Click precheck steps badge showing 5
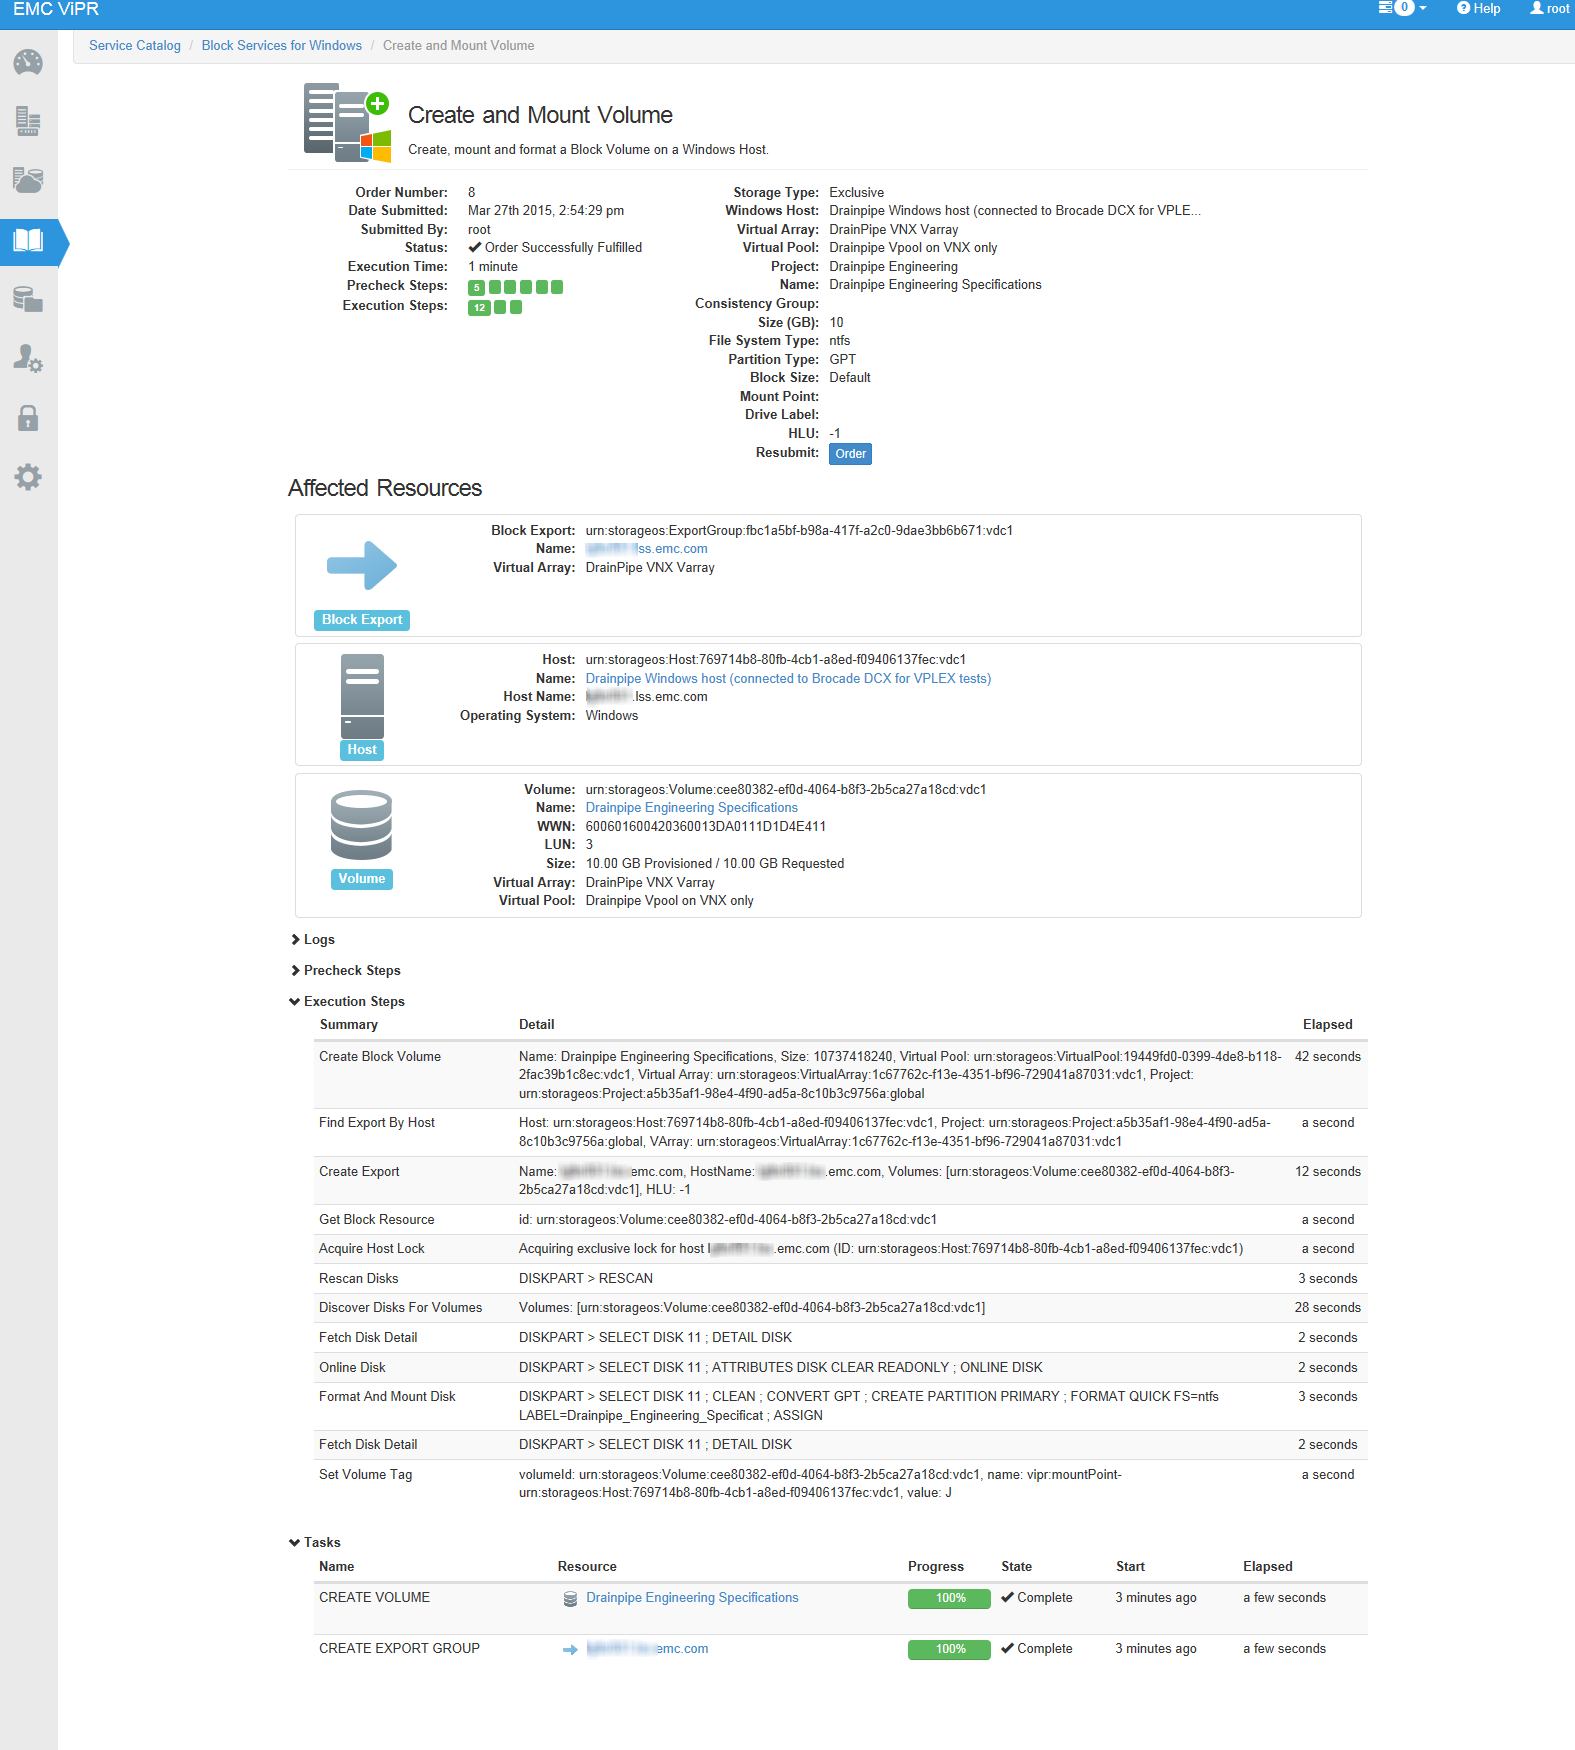 pos(476,287)
